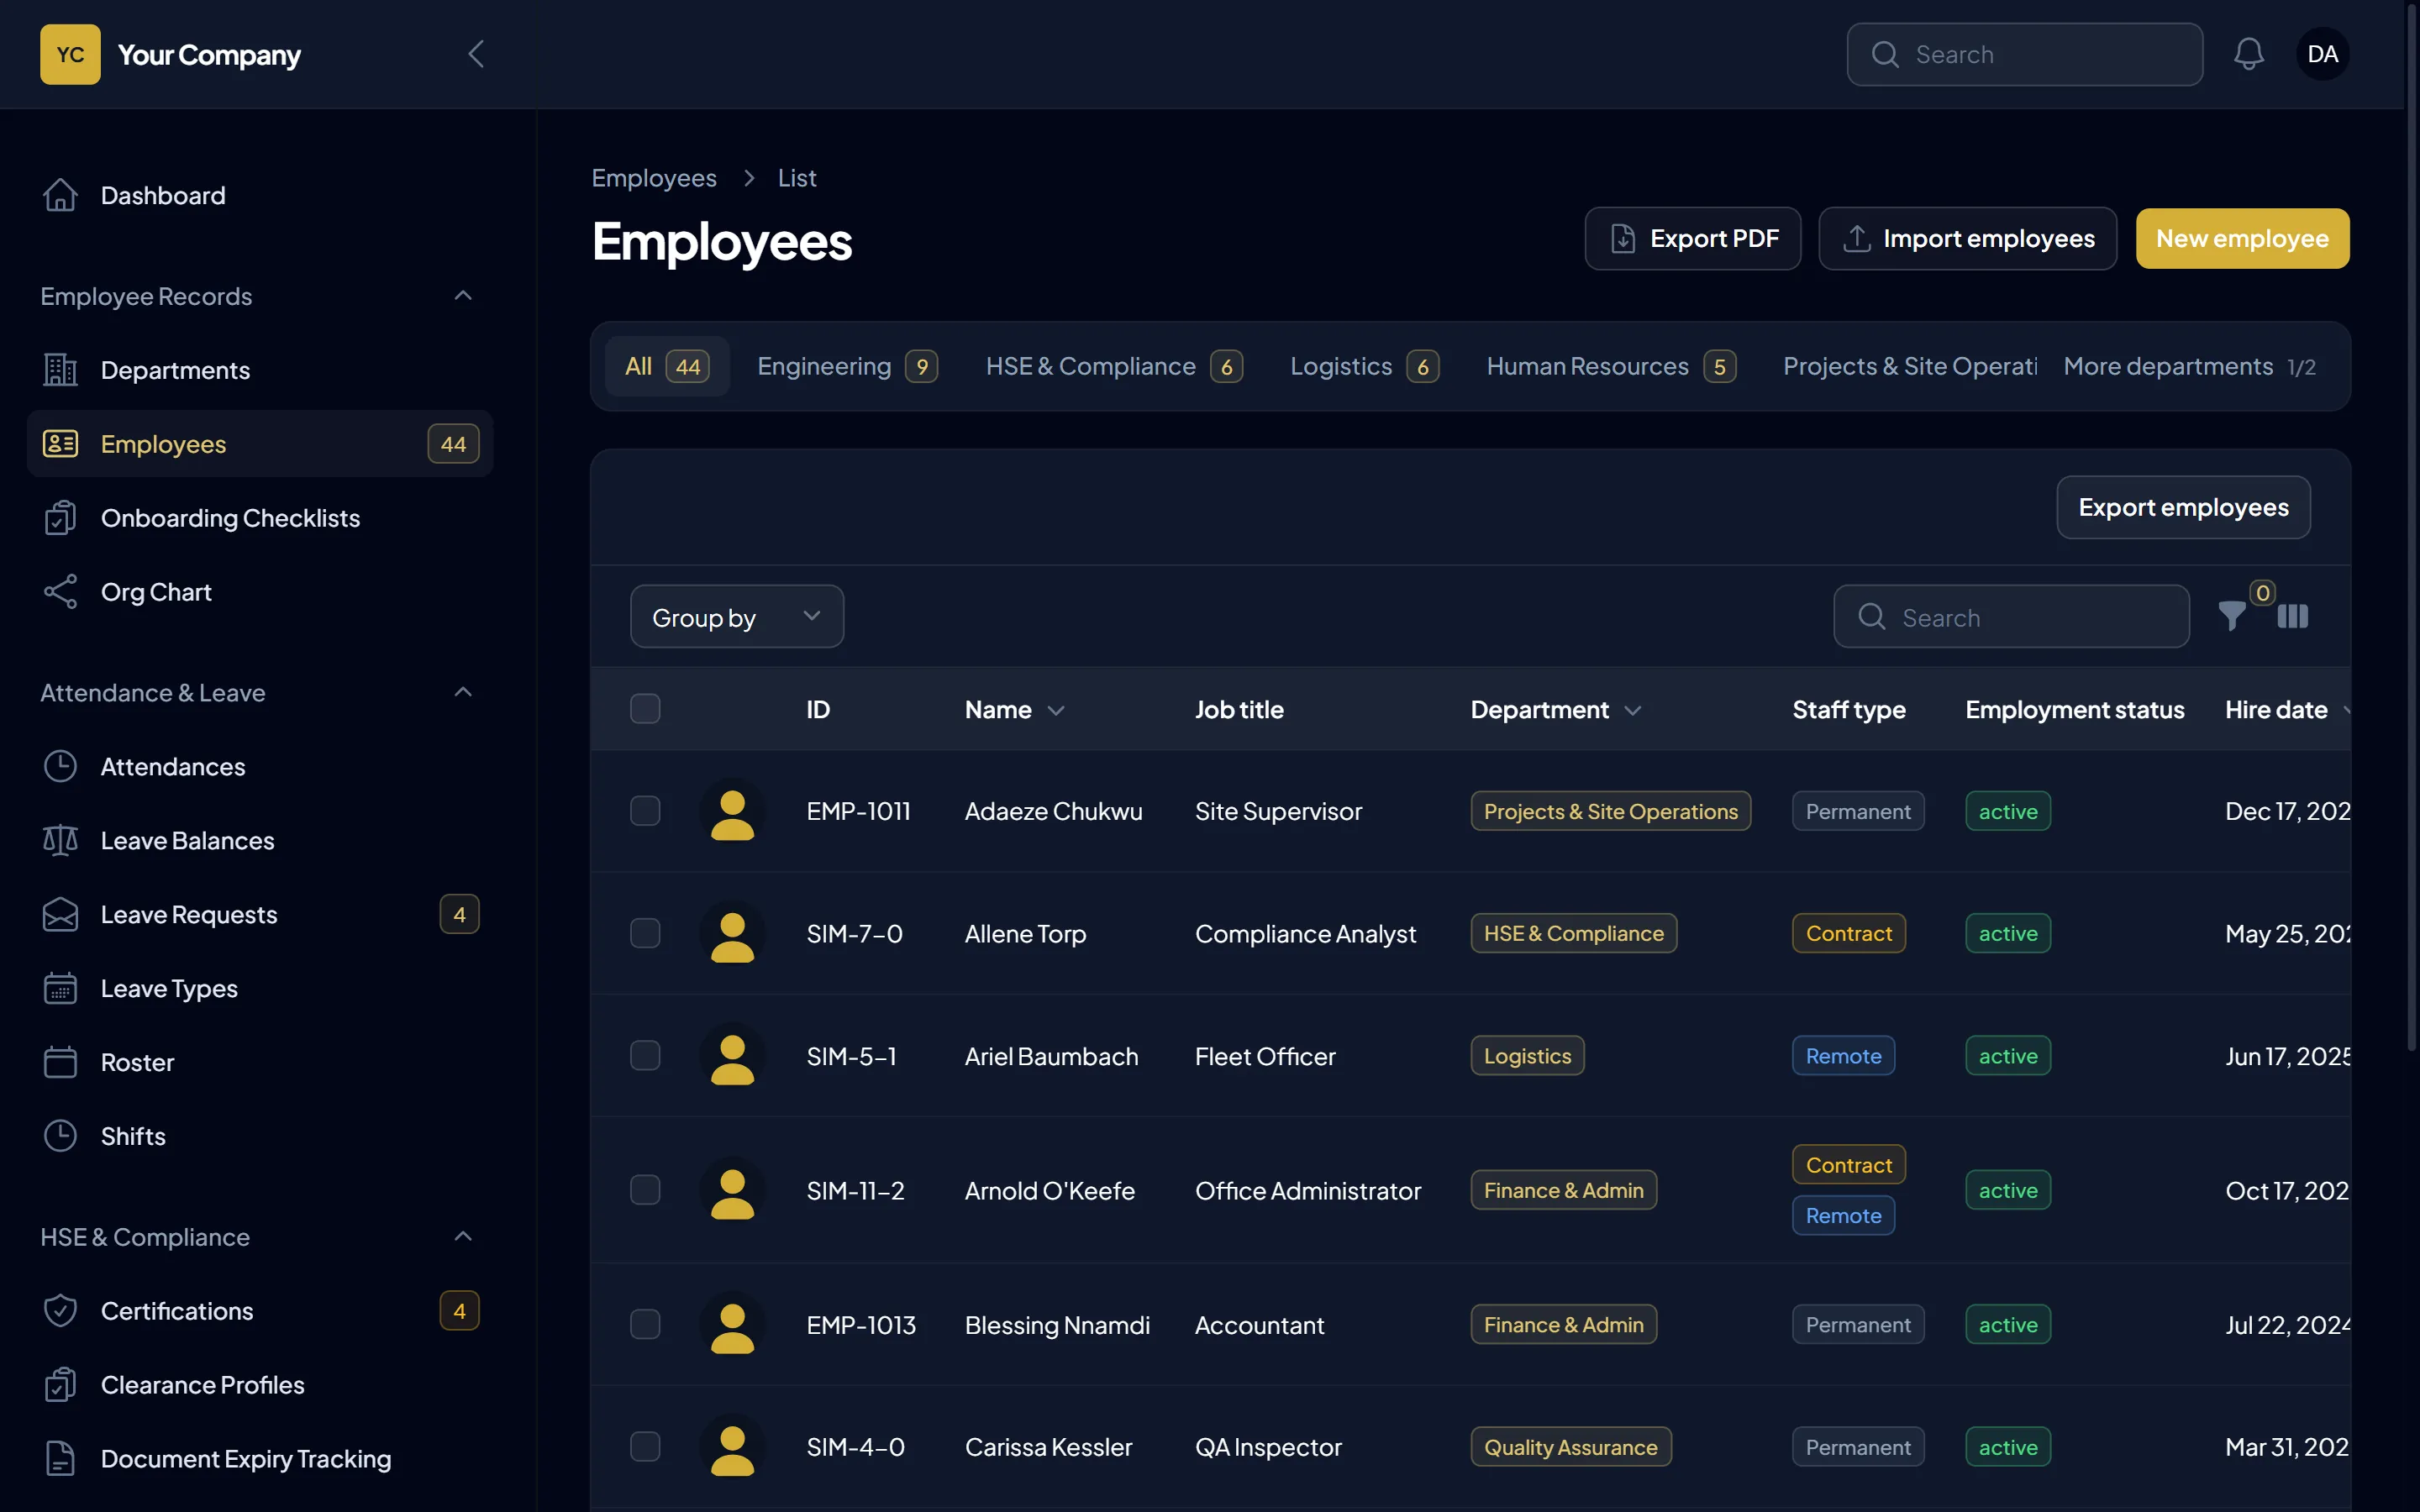Viewport: 2420px width, 1512px height.
Task: Switch to the Logistics tab
Action: coord(1364,366)
